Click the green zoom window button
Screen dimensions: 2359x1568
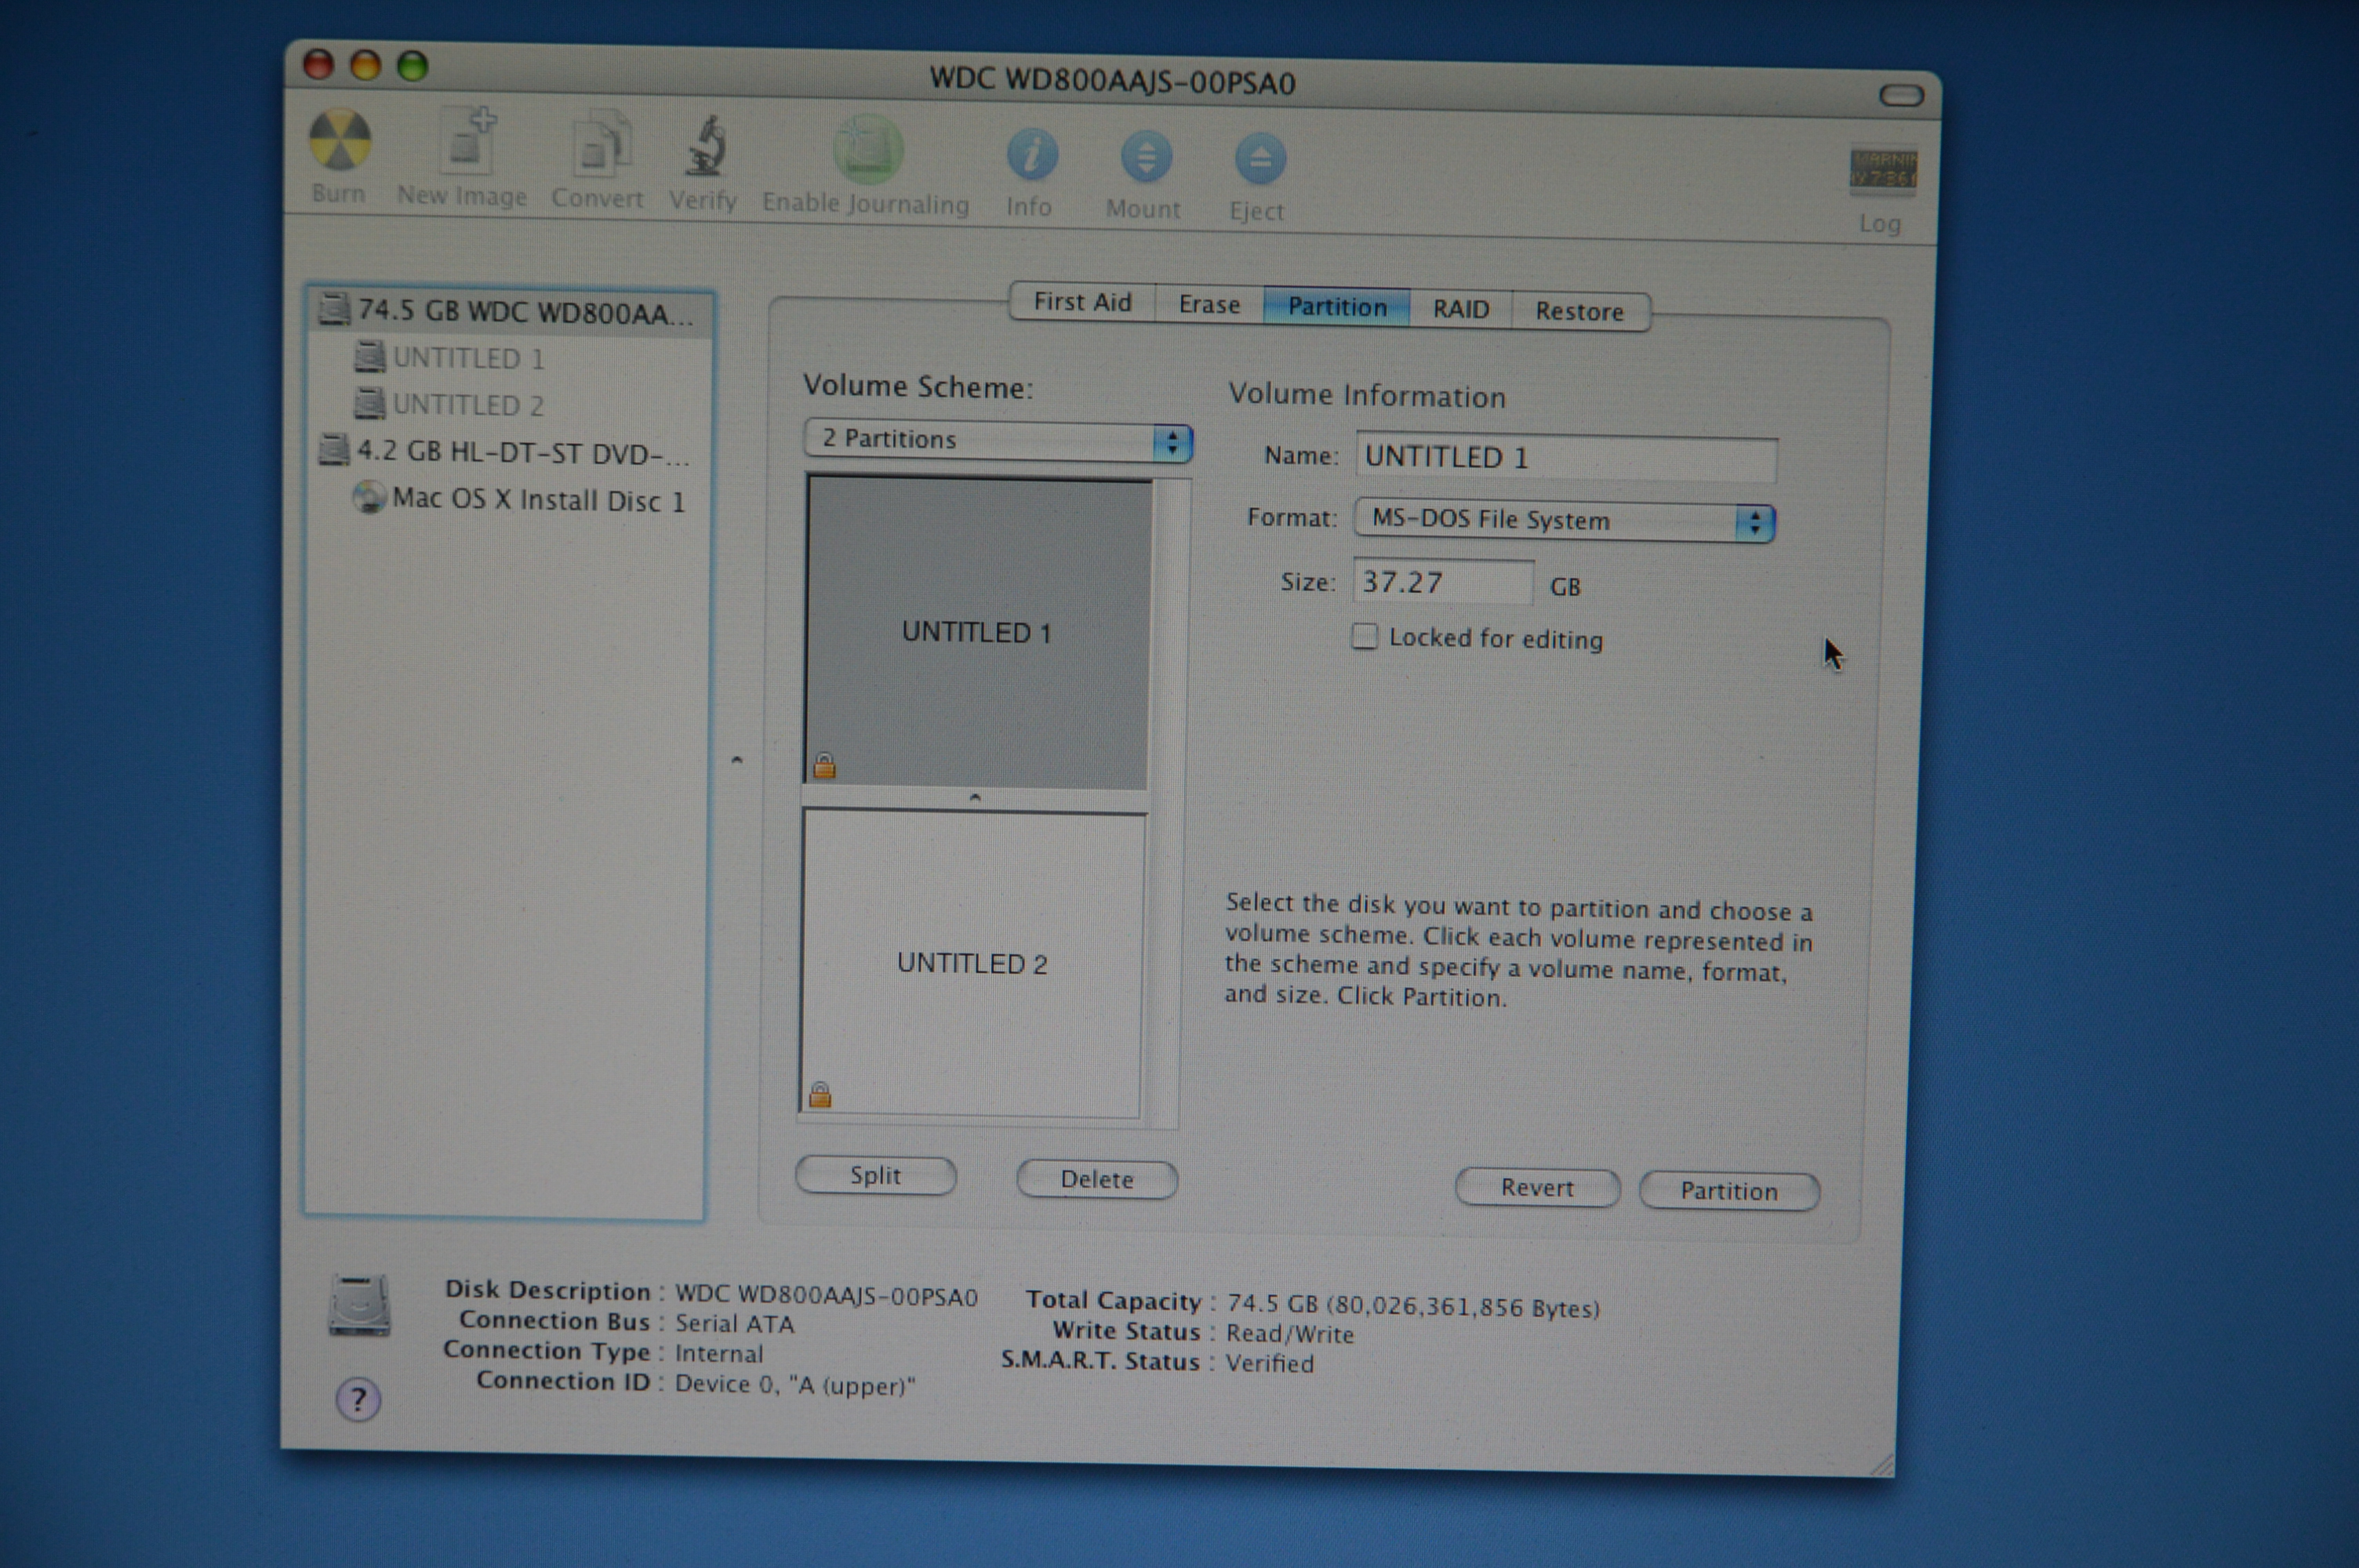coord(412,66)
